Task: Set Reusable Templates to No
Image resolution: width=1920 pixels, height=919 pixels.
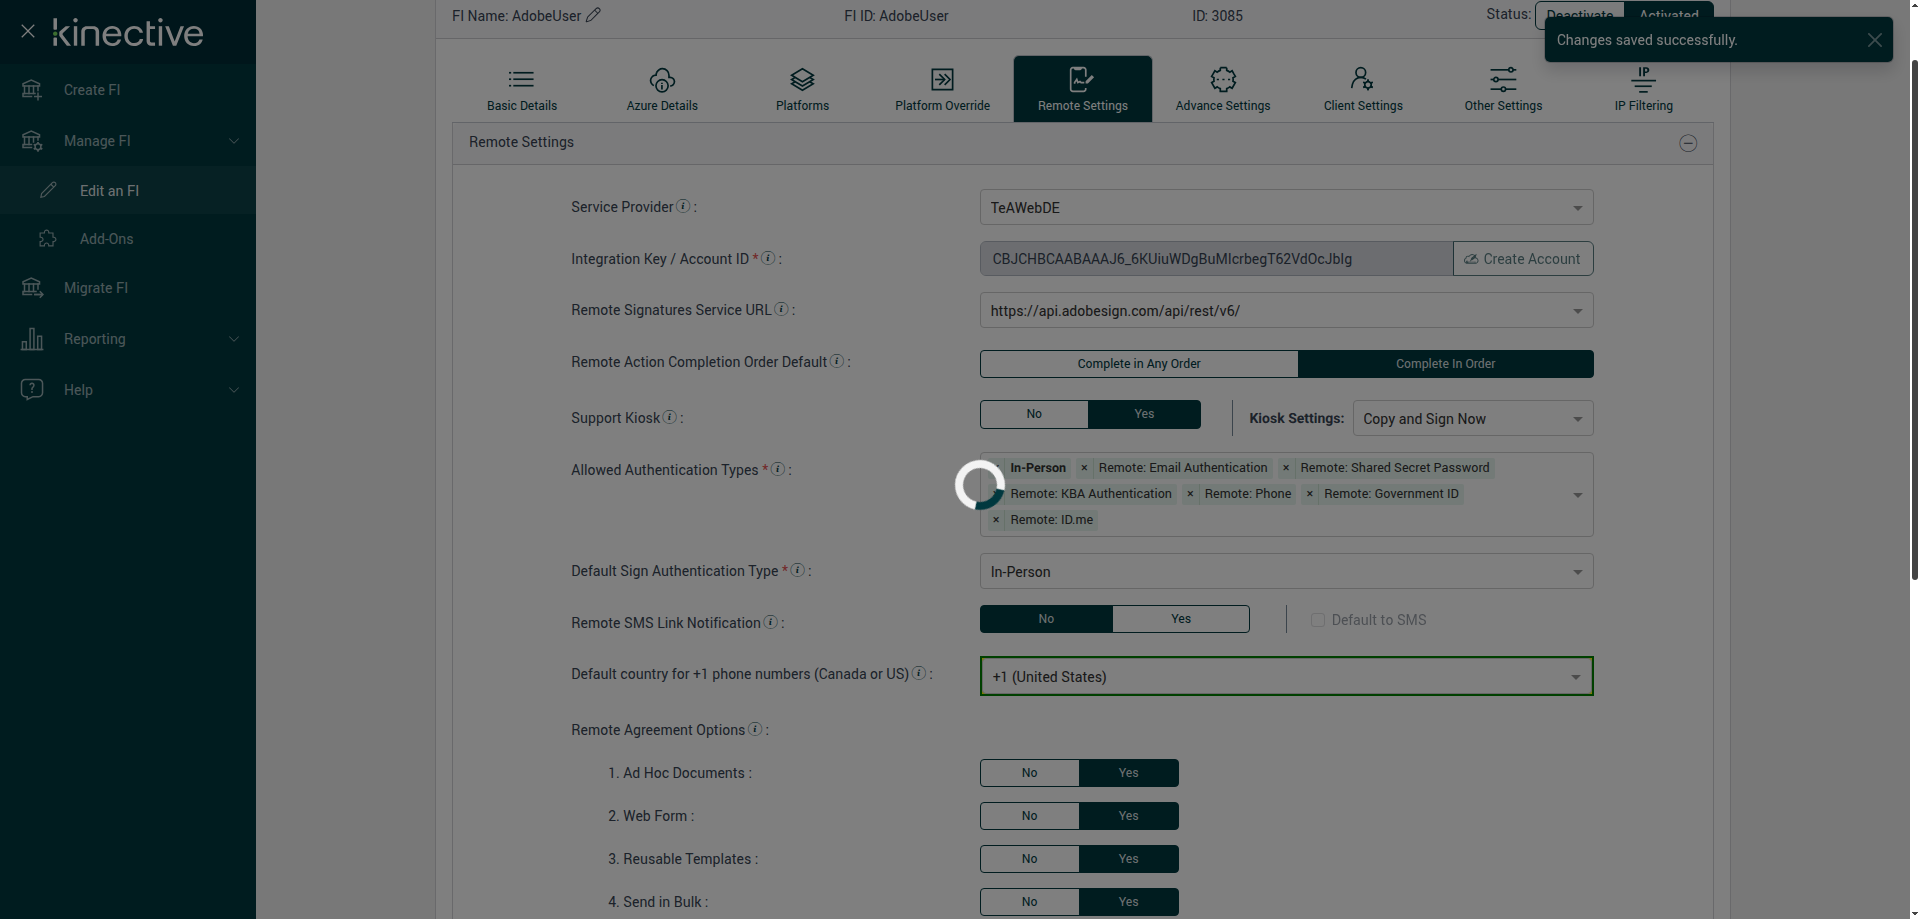Action: pos(1029,859)
